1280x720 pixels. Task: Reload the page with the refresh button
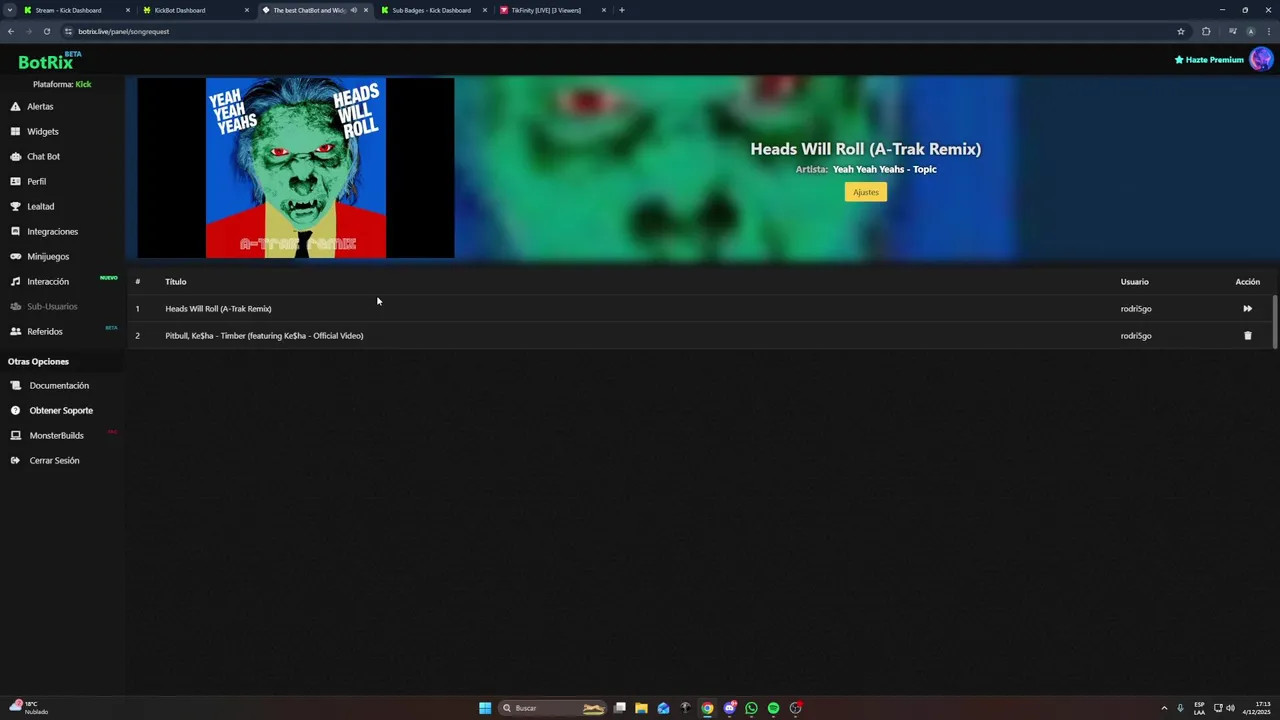point(46,31)
